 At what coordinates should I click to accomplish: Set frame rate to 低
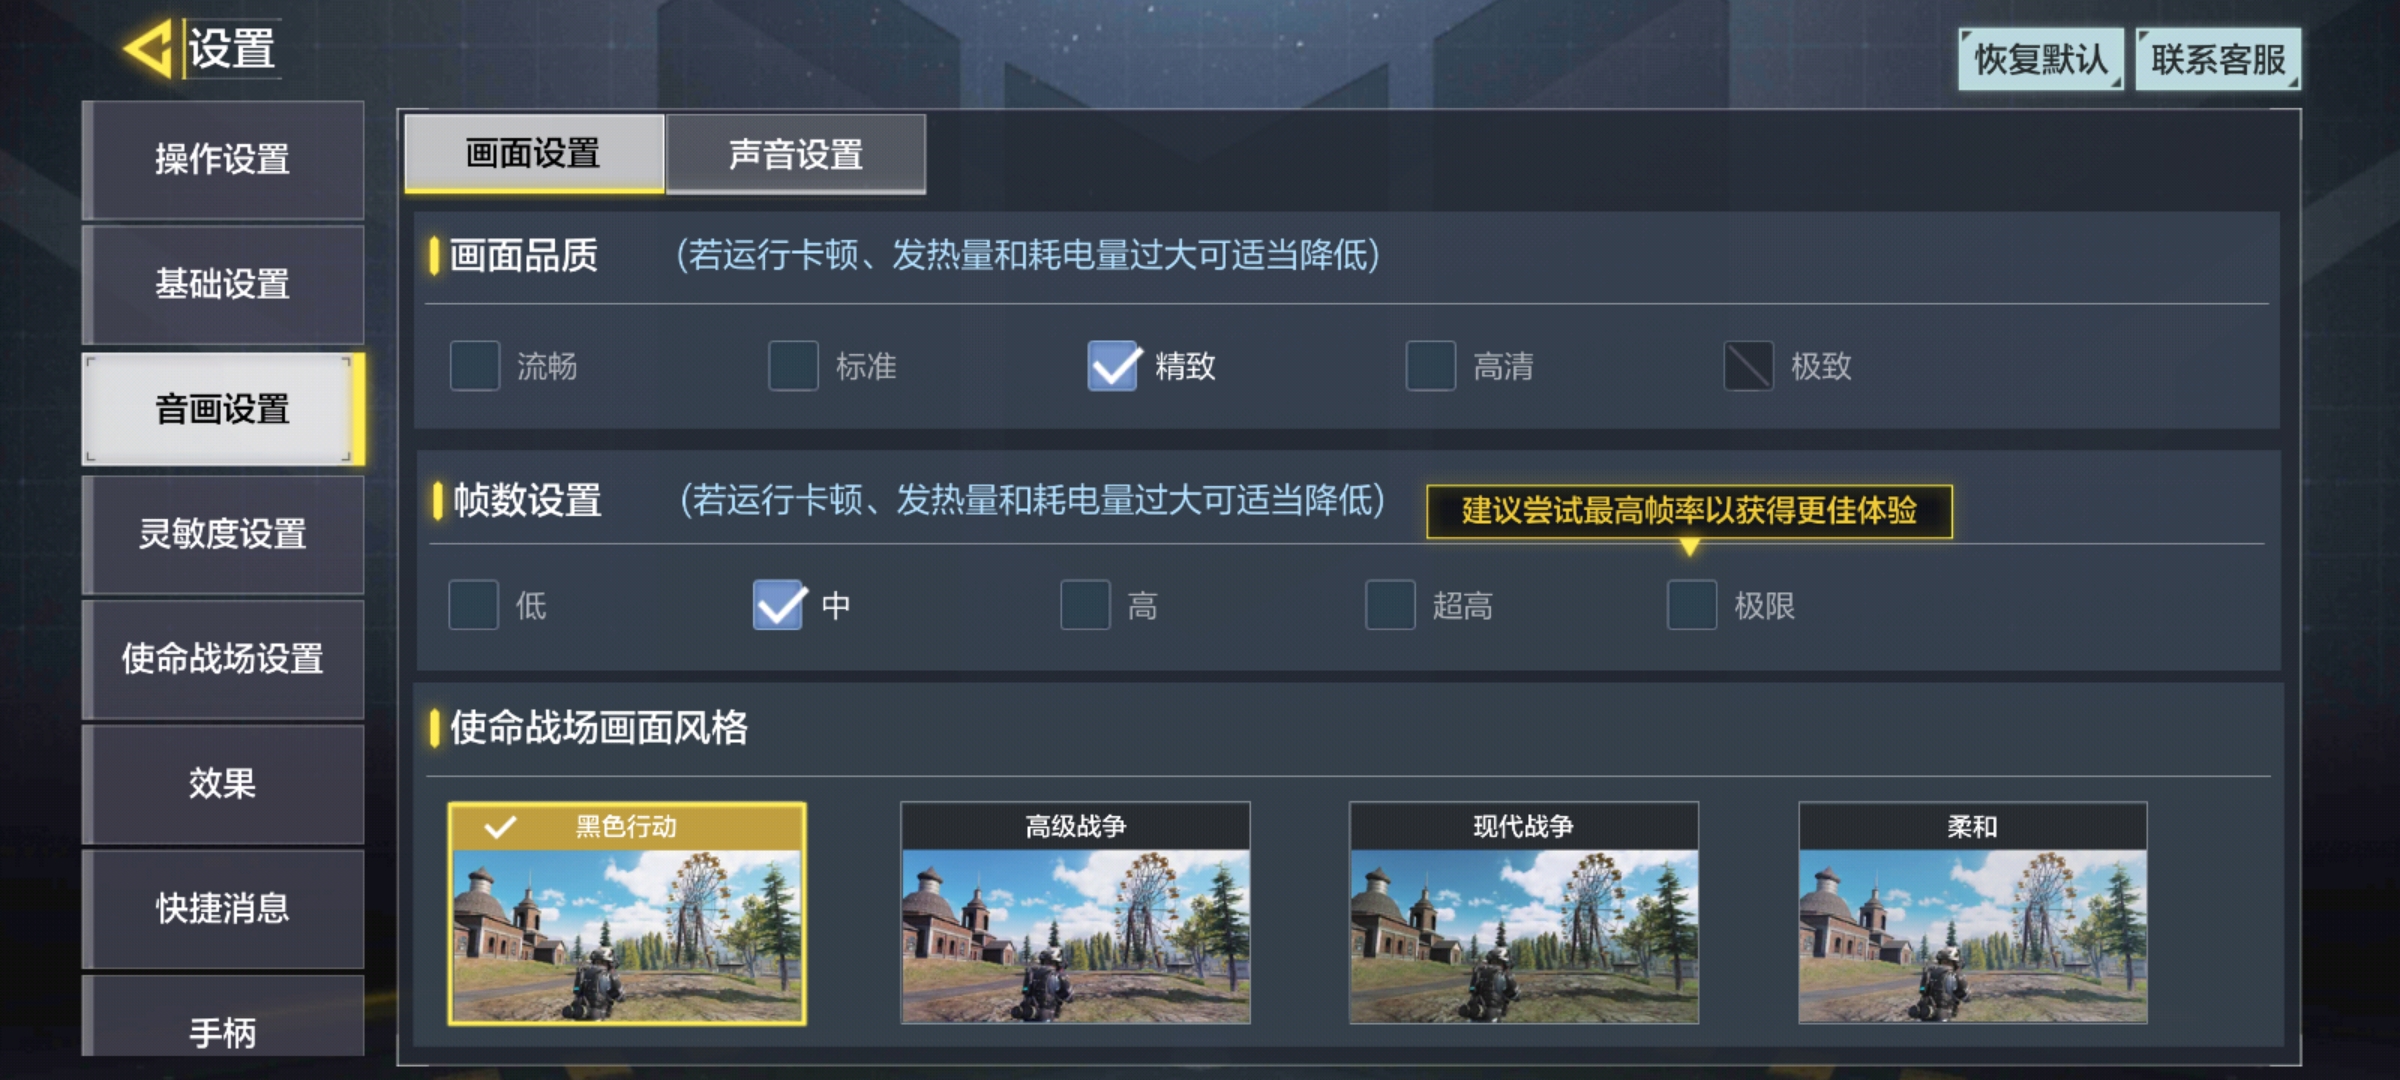474,605
